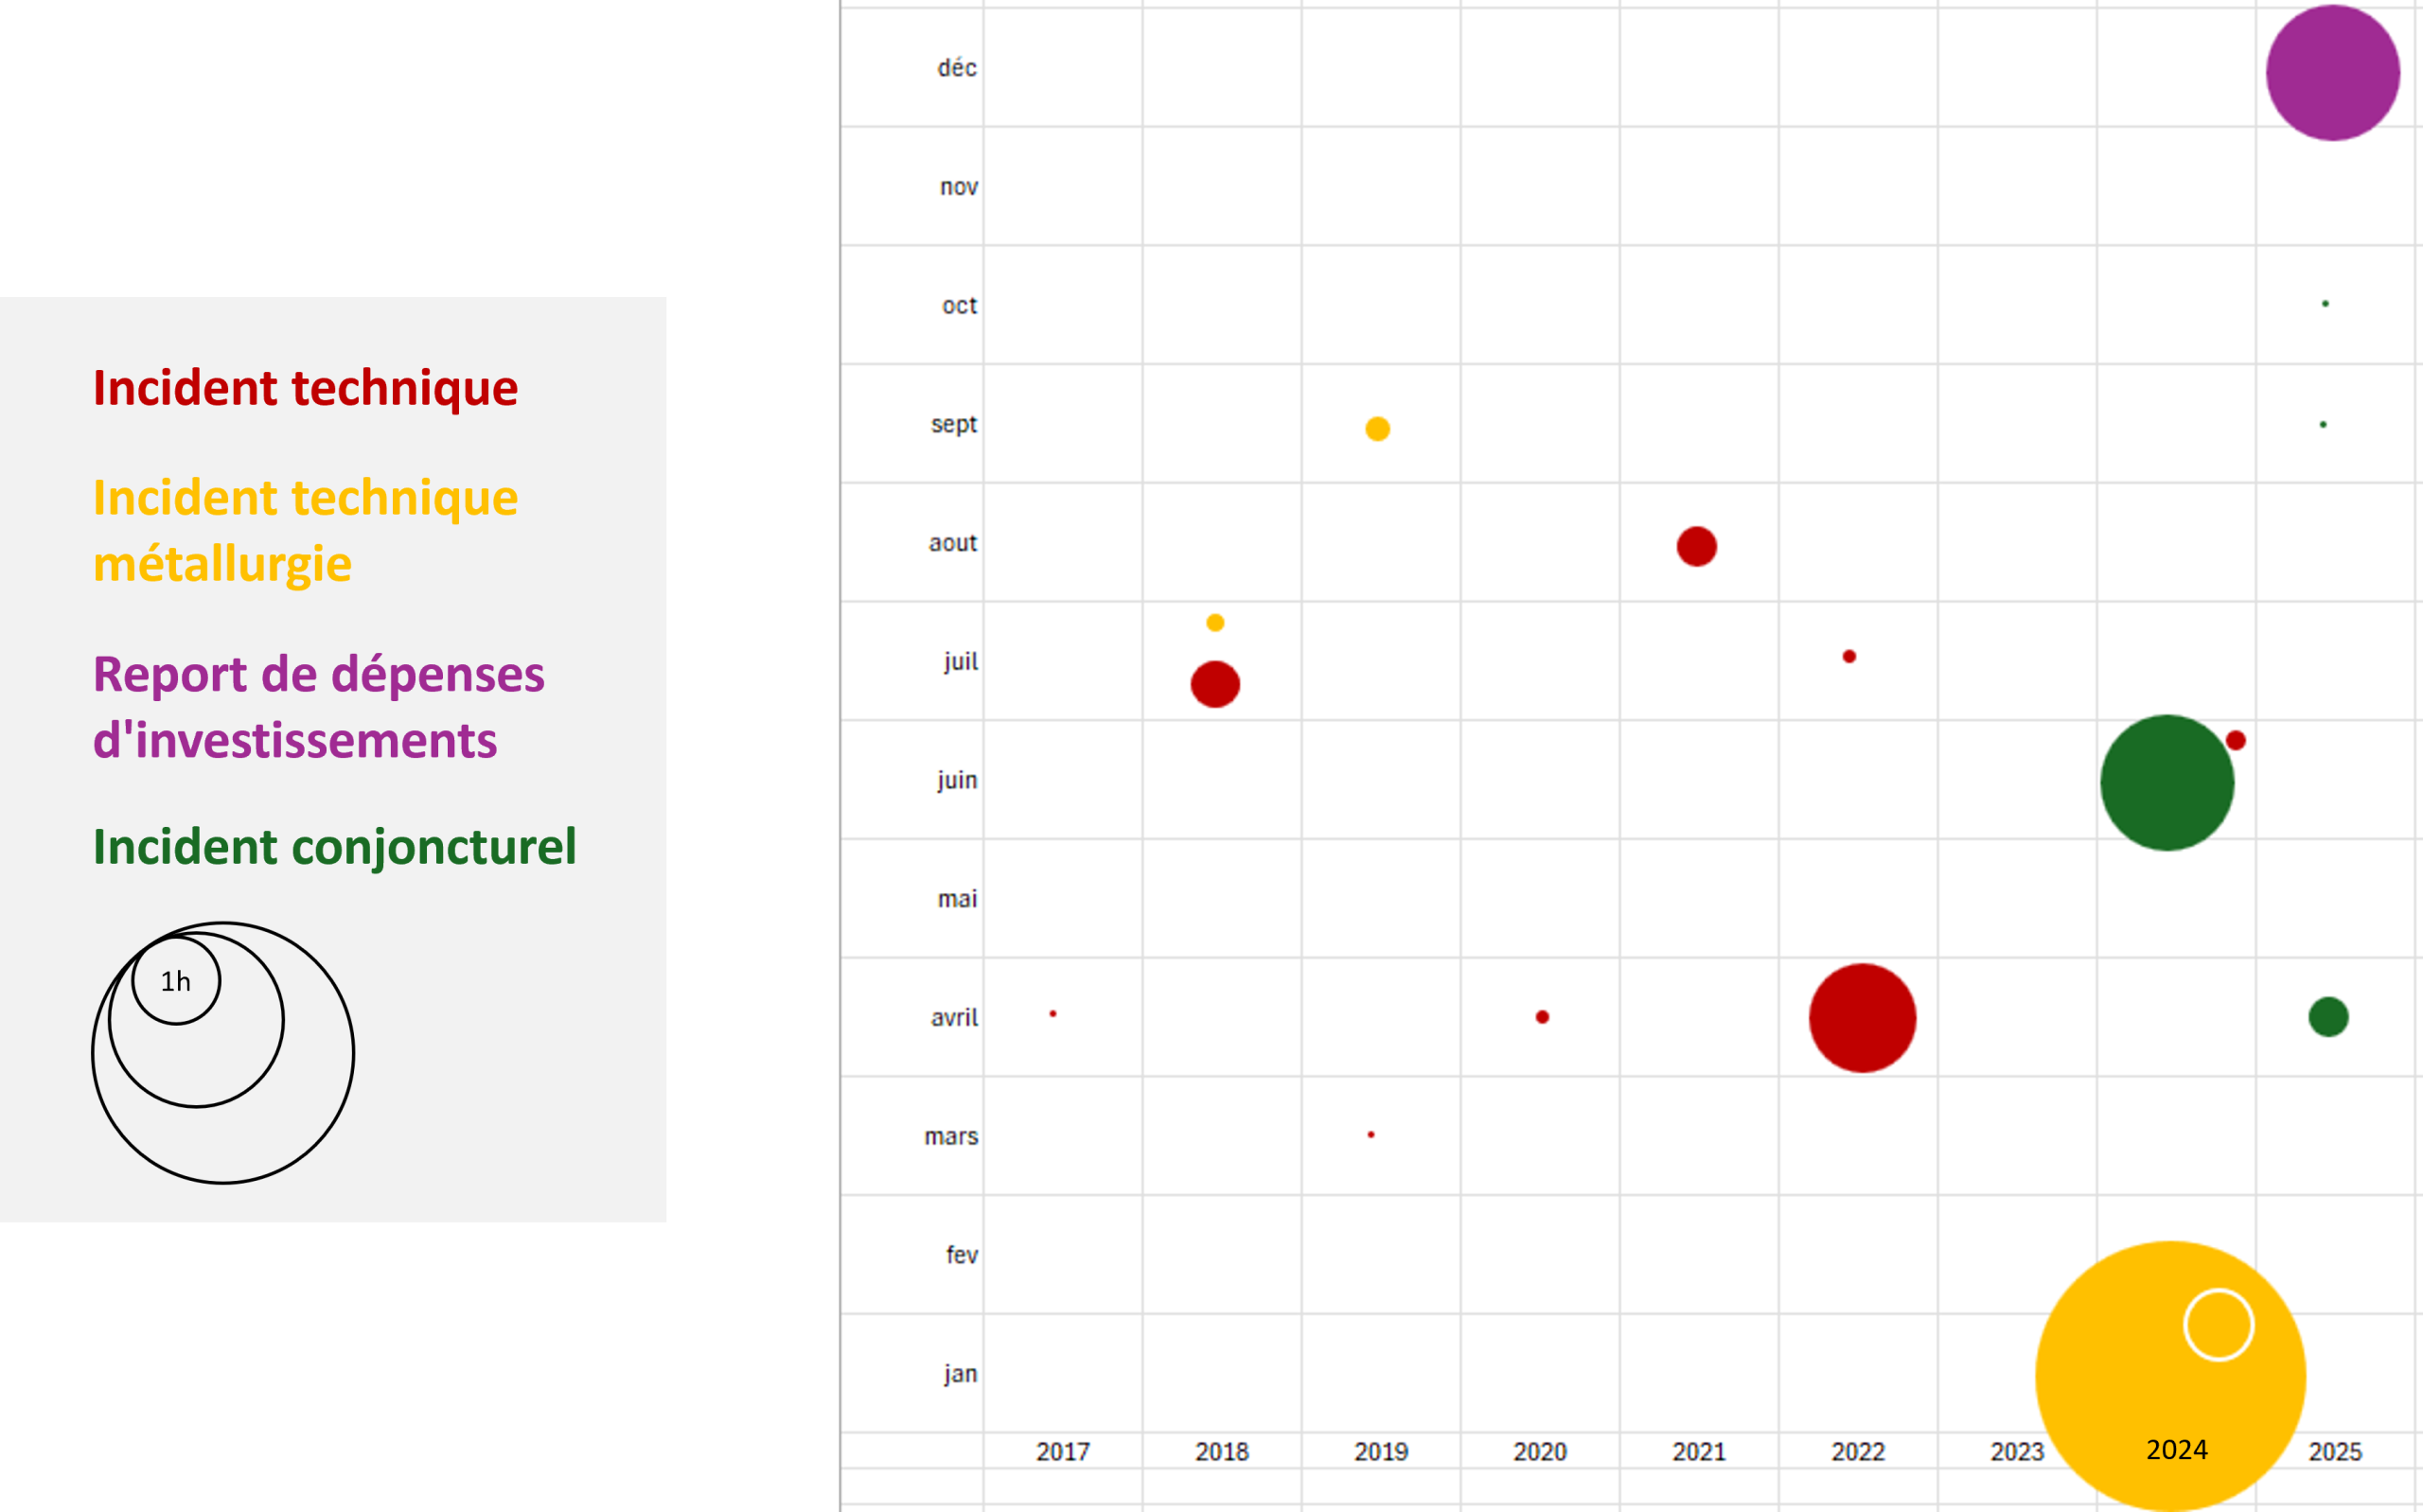Click the red July 2018 bubble
The image size is (2423, 1512).
pyautogui.click(x=1215, y=684)
